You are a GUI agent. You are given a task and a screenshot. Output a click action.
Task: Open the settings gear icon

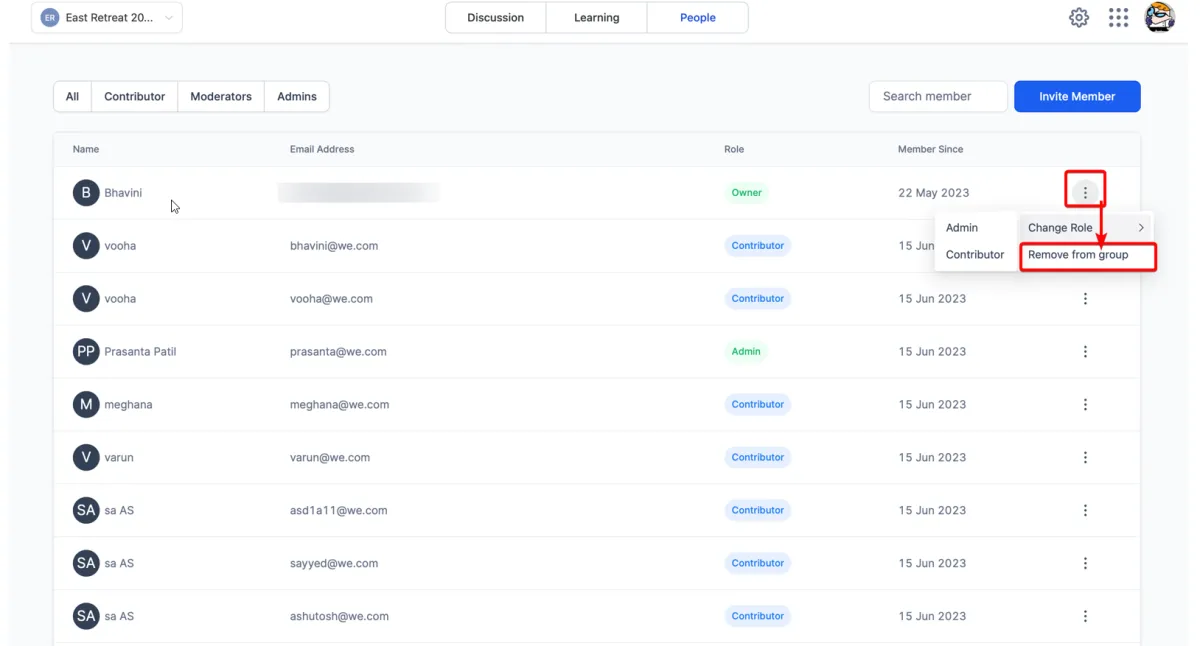pyautogui.click(x=1078, y=18)
